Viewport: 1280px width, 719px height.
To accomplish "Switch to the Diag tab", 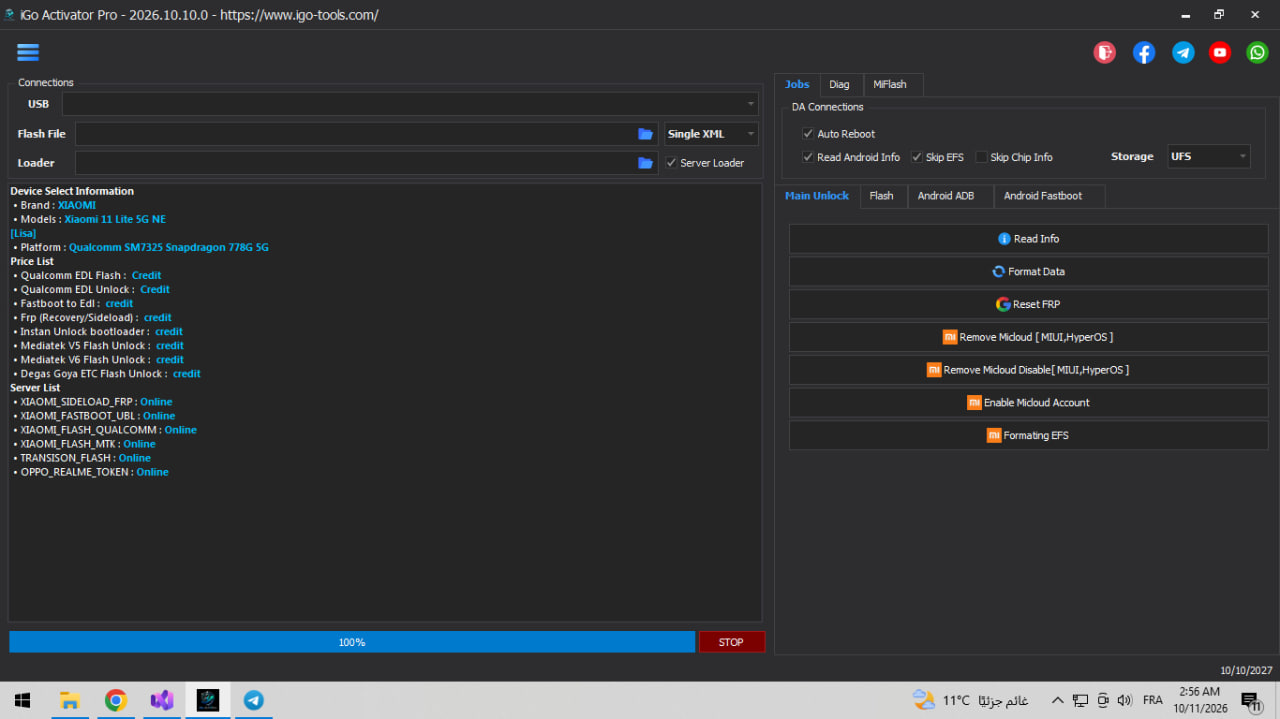I will [839, 84].
